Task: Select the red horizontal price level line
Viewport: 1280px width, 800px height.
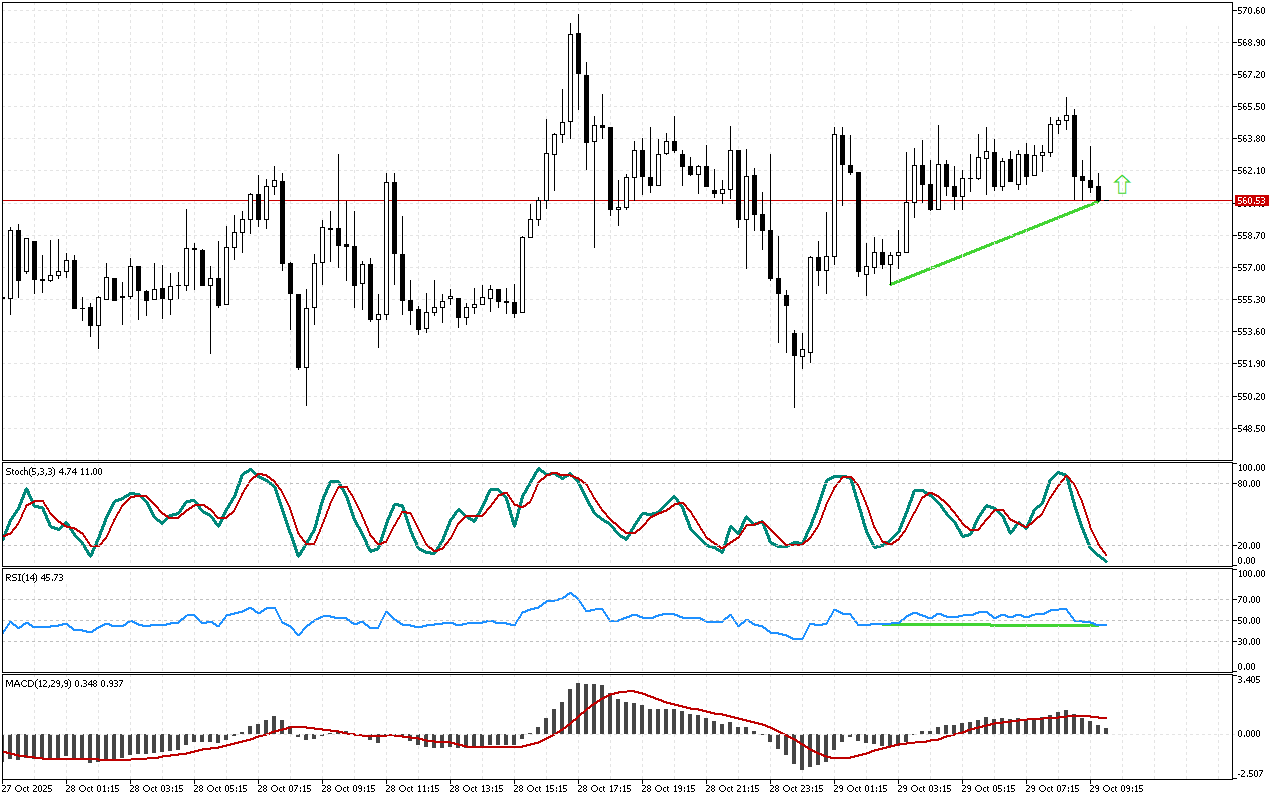Action: click(400, 200)
